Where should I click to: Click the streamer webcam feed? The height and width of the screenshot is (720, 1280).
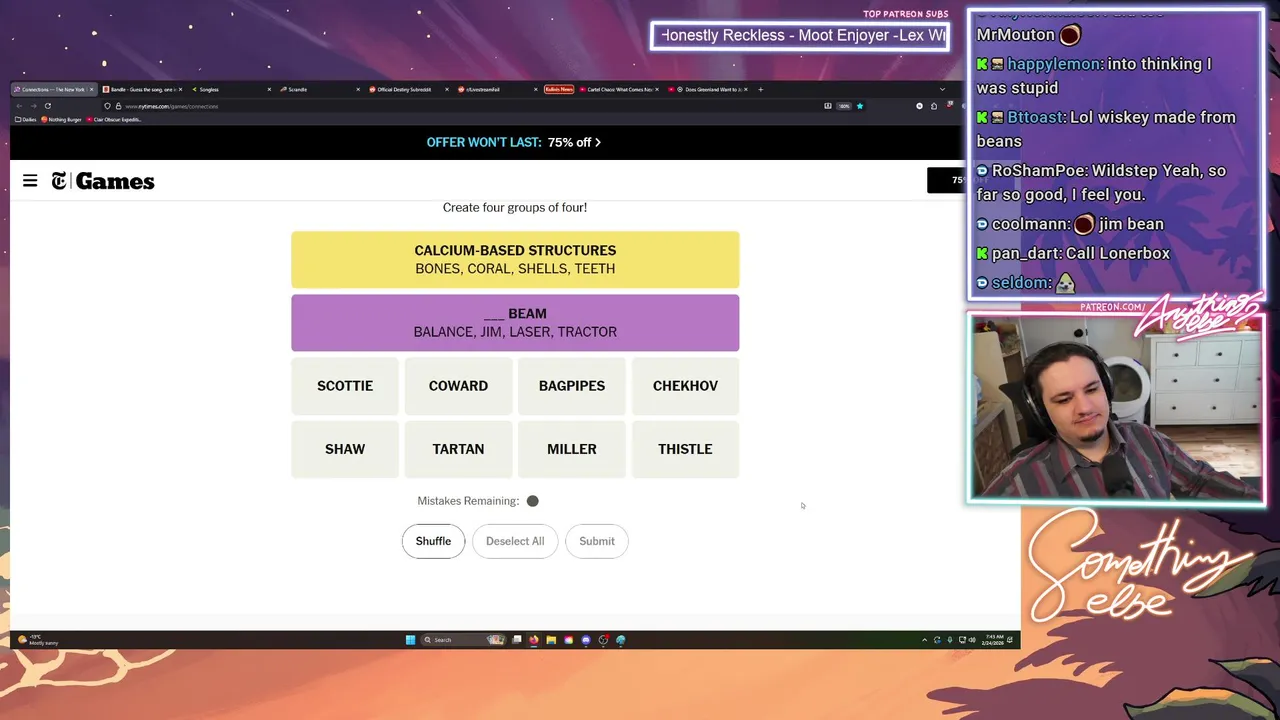1116,408
